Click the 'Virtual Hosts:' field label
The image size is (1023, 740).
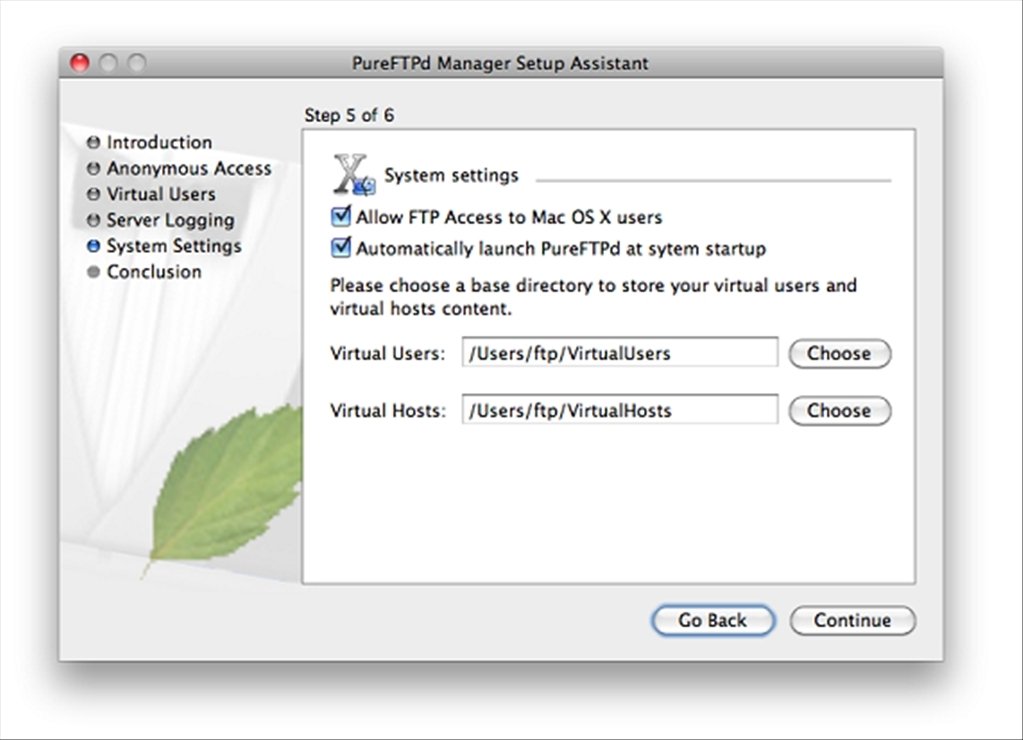pos(388,410)
